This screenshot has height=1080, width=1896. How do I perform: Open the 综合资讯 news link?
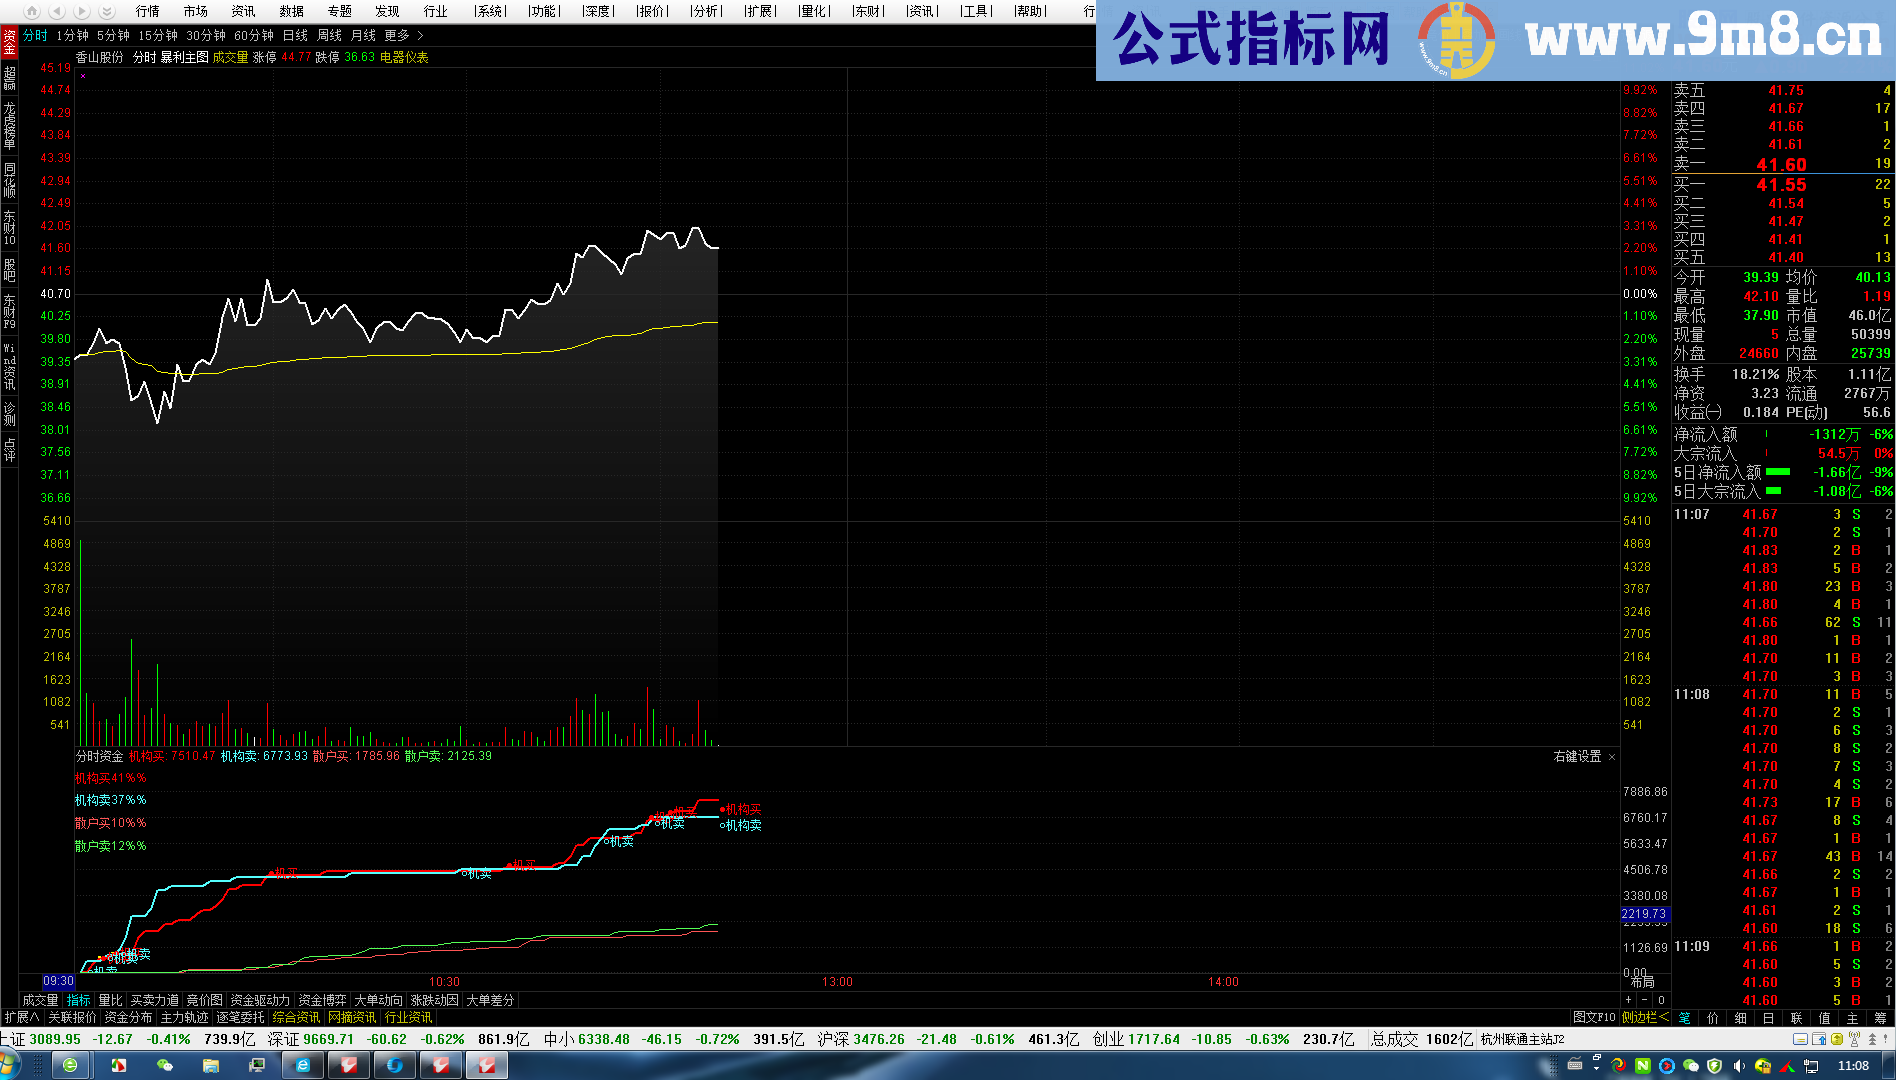pyautogui.click(x=296, y=1017)
